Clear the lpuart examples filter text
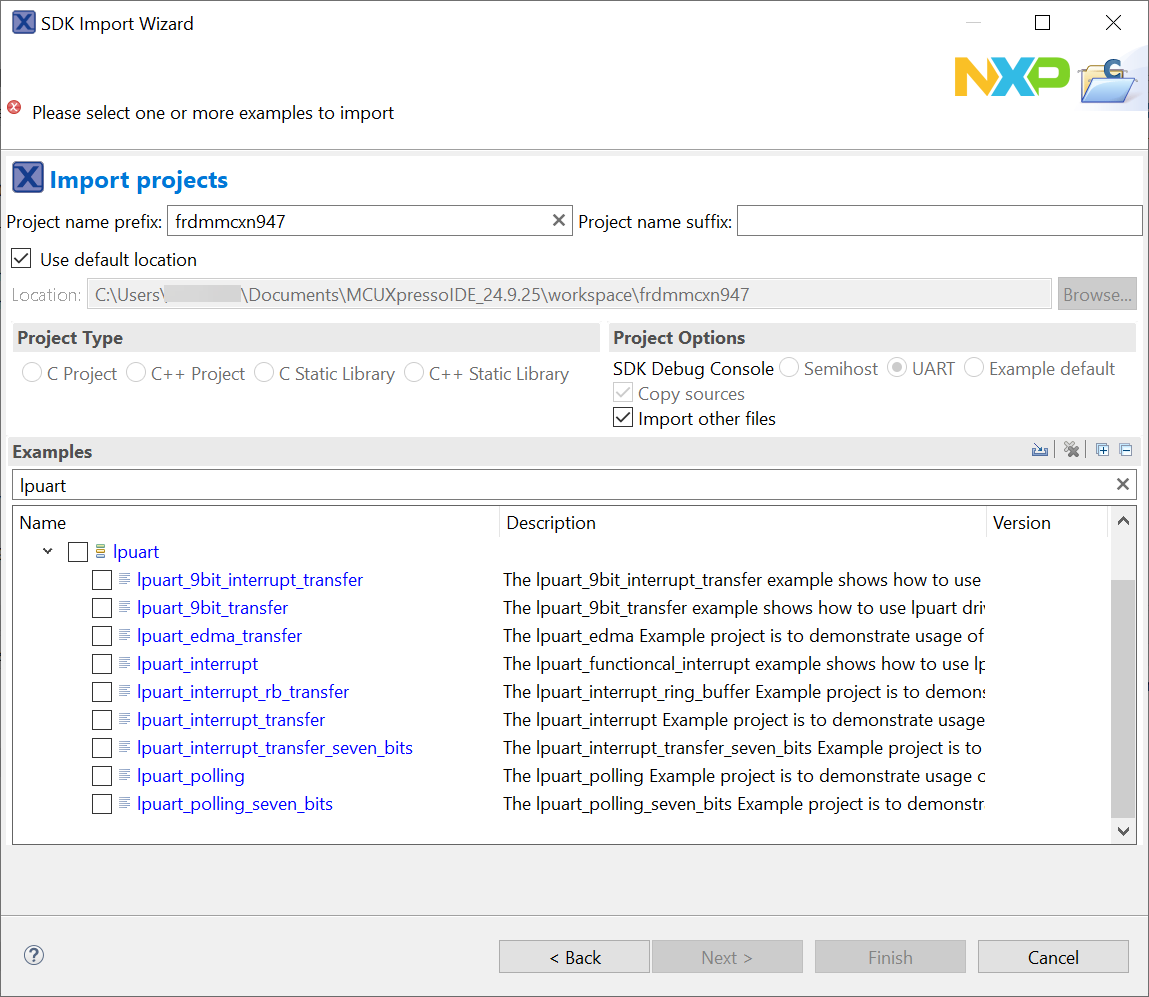This screenshot has height=997, width=1149. pyautogui.click(x=1123, y=485)
